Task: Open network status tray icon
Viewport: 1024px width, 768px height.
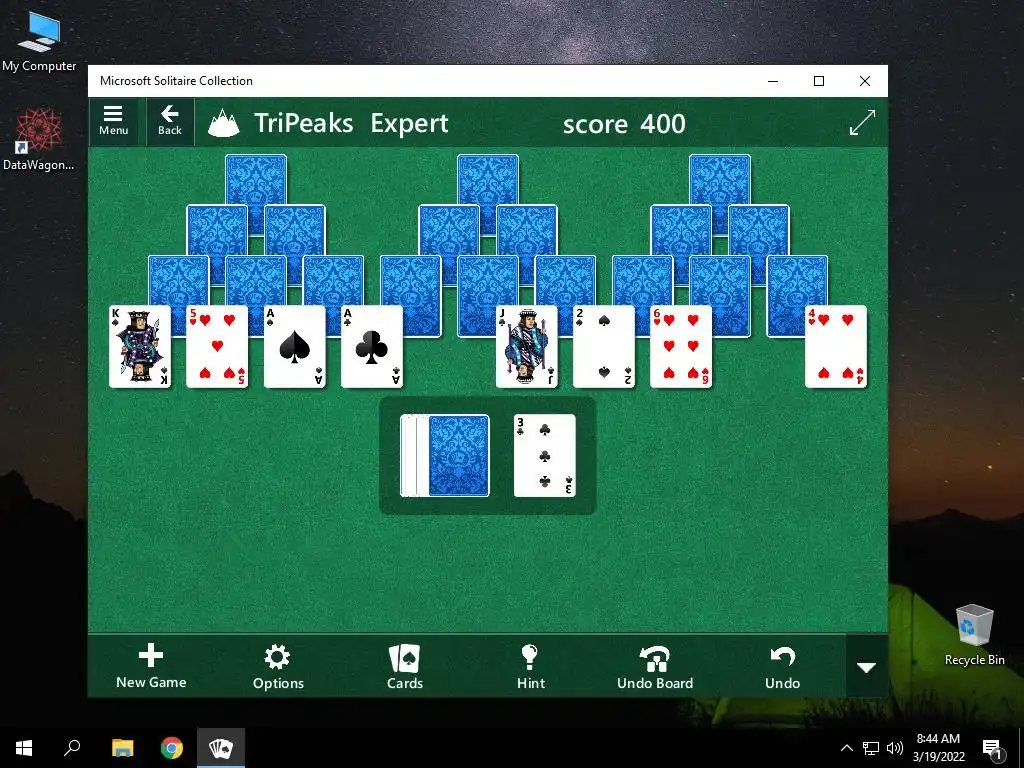Action: 871,748
